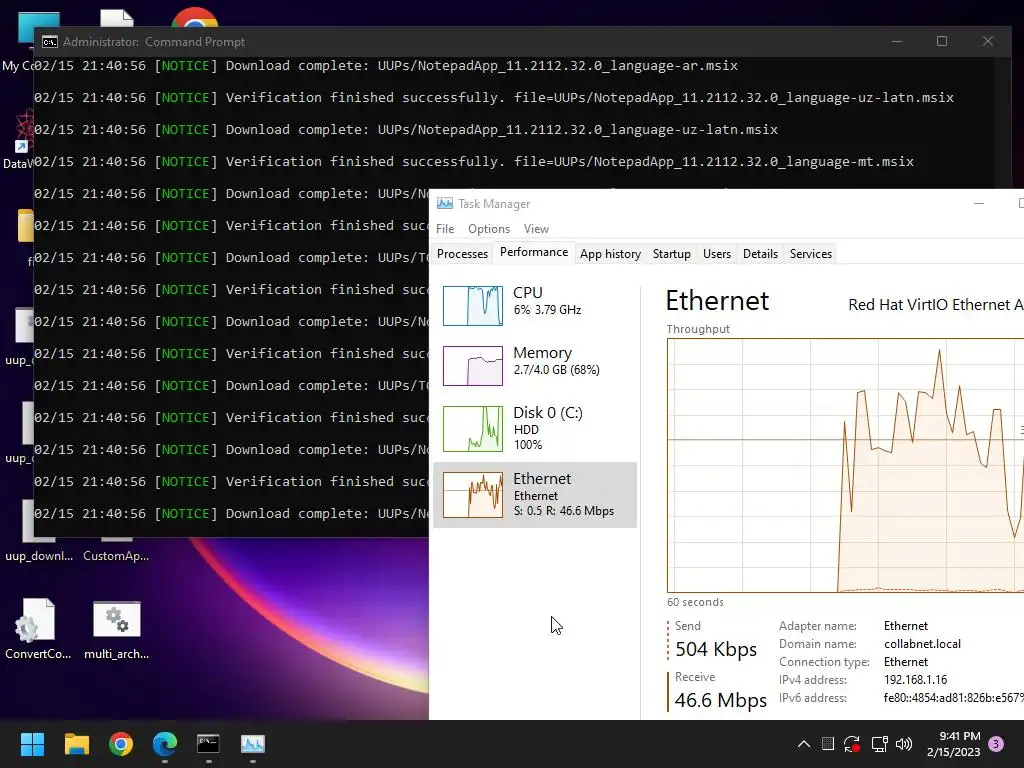Click the IPv6 address value
Viewport: 1024px width, 768px height.
[953, 697]
